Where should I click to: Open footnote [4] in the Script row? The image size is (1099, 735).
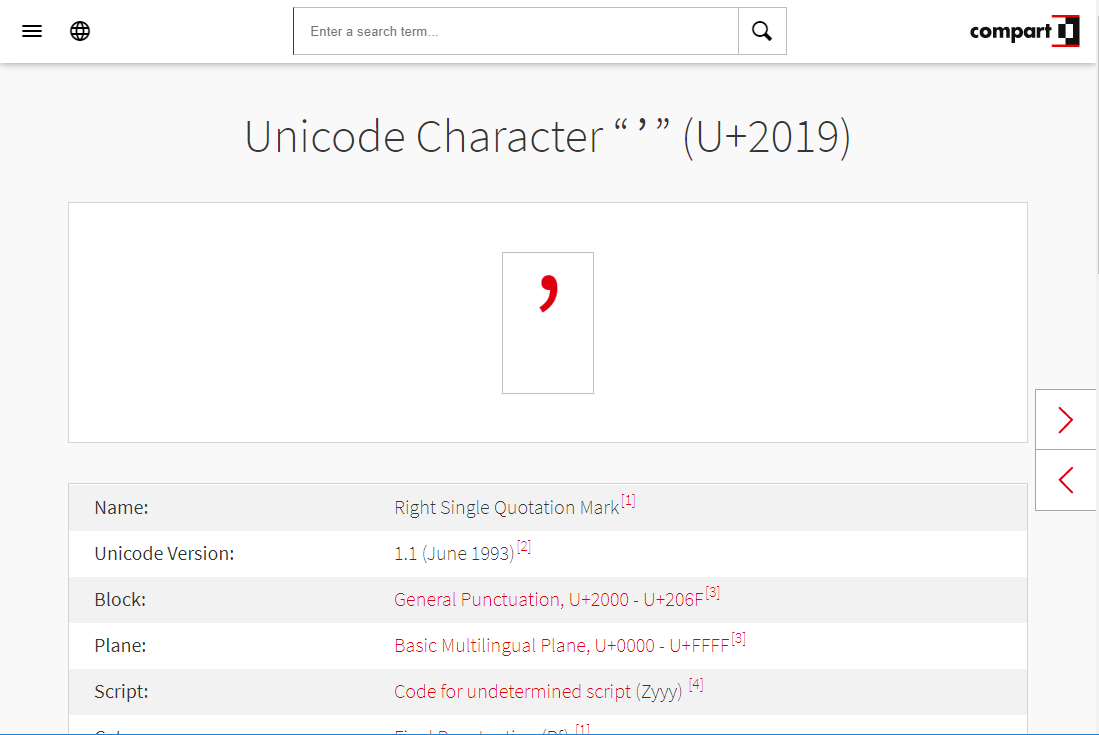(696, 685)
